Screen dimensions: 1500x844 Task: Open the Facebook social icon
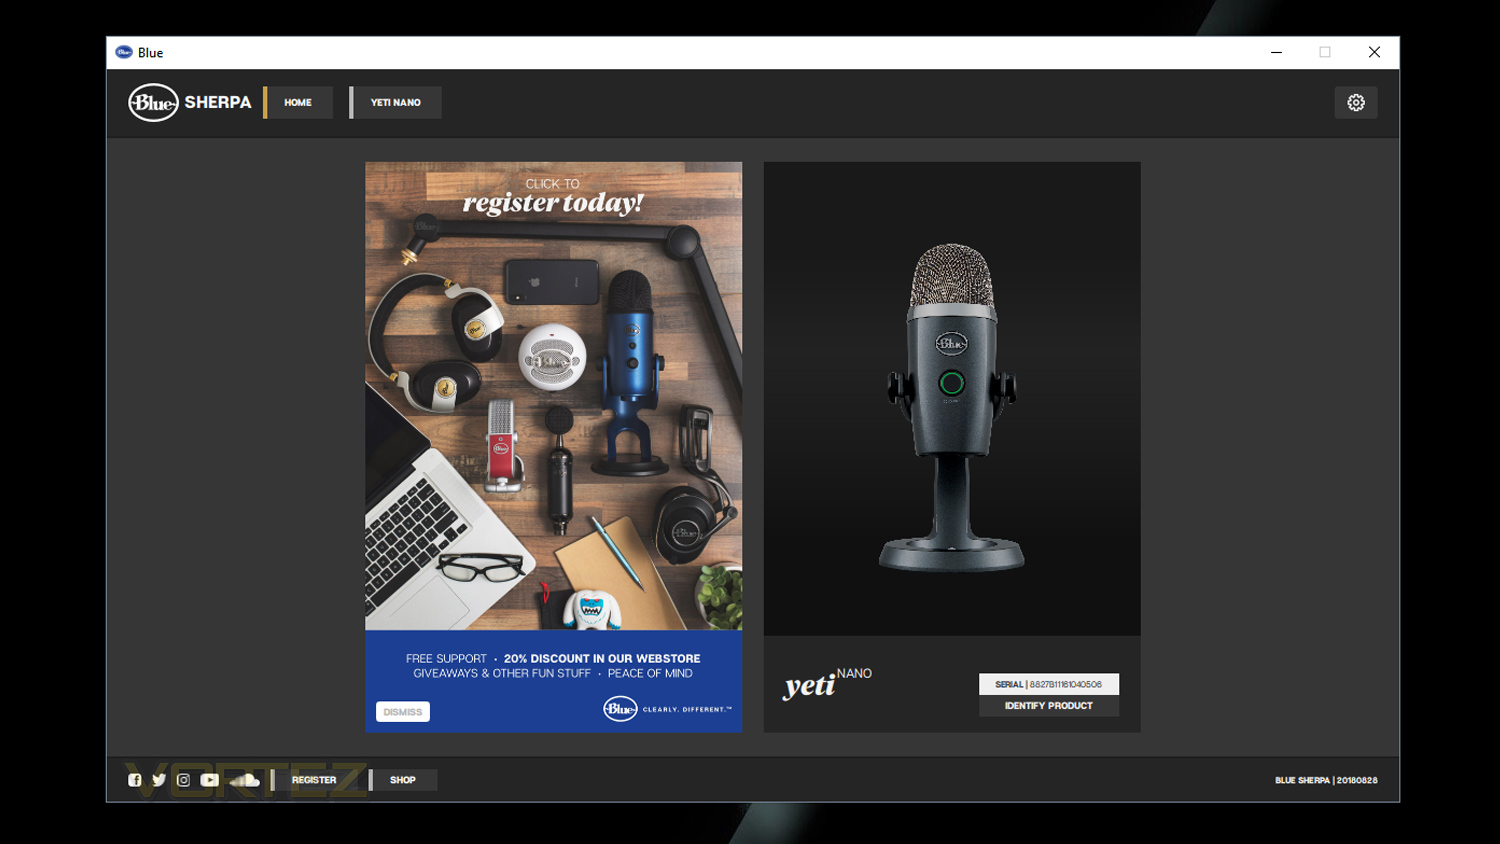coord(135,780)
